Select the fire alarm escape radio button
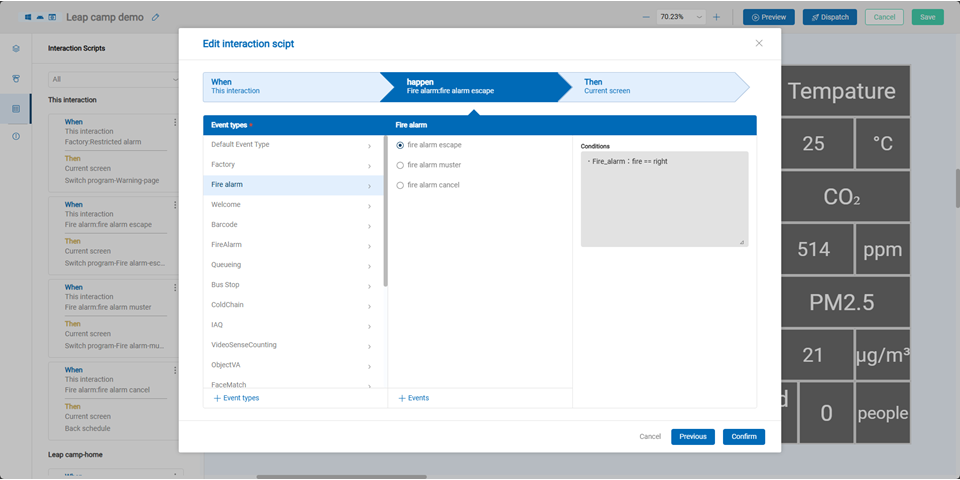The width and height of the screenshot is (960, 480). (401, 145)
